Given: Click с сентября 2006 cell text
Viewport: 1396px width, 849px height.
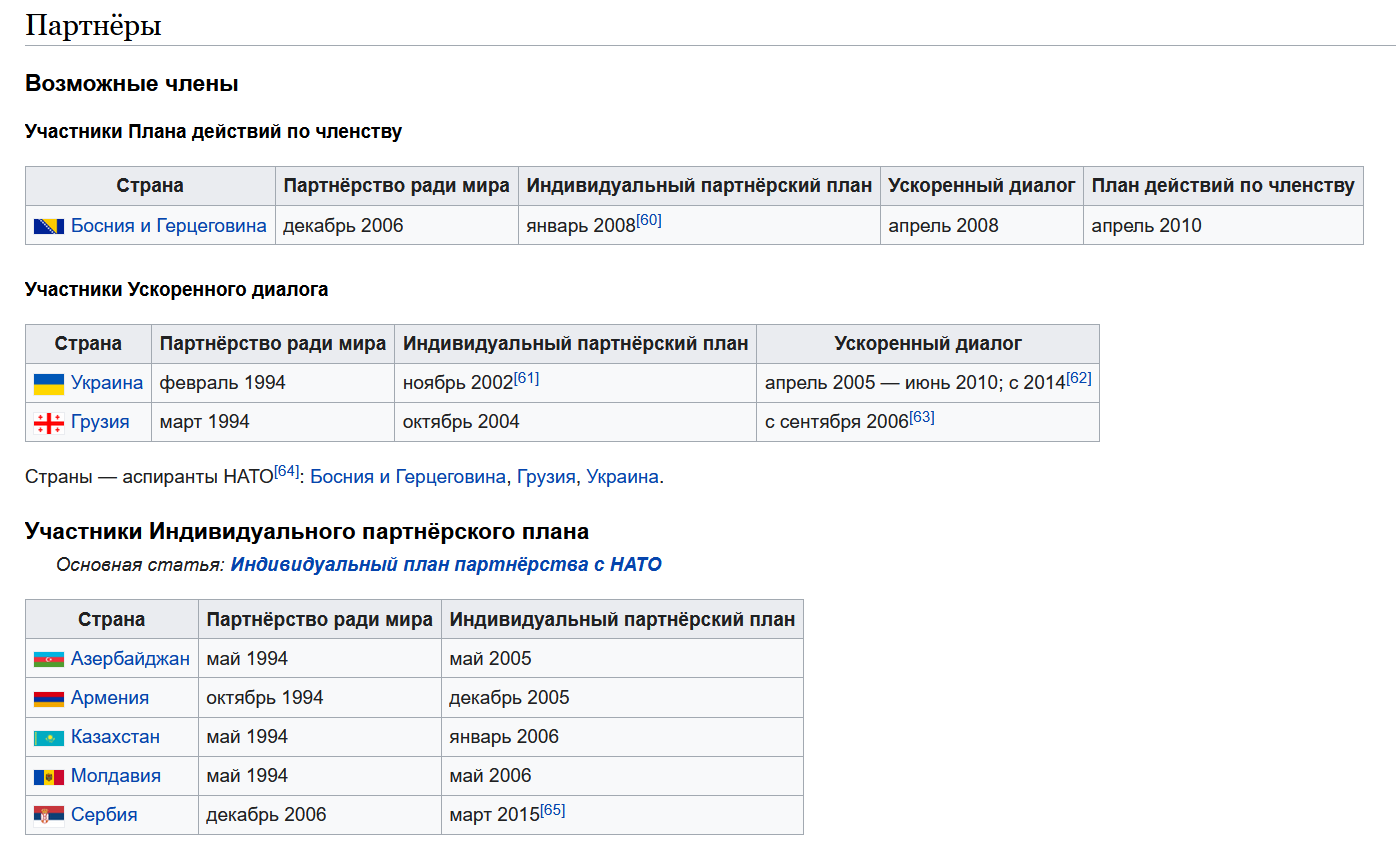Looking at the screenshot, I should tap(837, 422).
